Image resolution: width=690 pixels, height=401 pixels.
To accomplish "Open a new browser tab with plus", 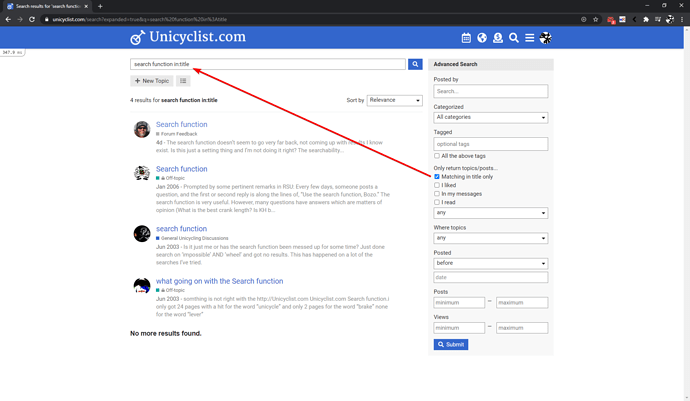I will coord(100,6).
